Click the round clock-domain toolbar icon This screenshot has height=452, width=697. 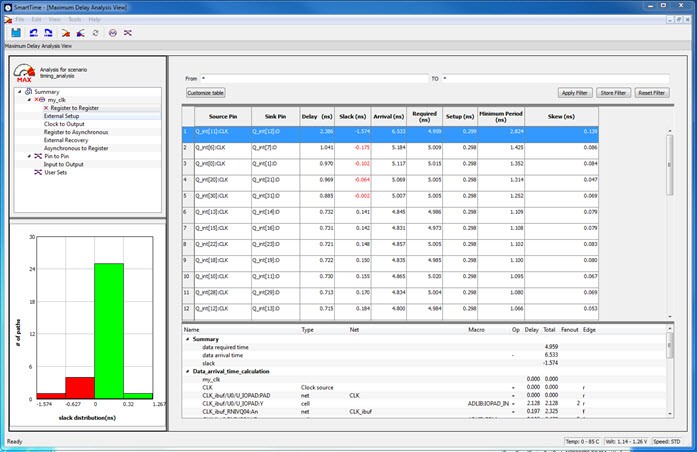click(x=112, y=32)
